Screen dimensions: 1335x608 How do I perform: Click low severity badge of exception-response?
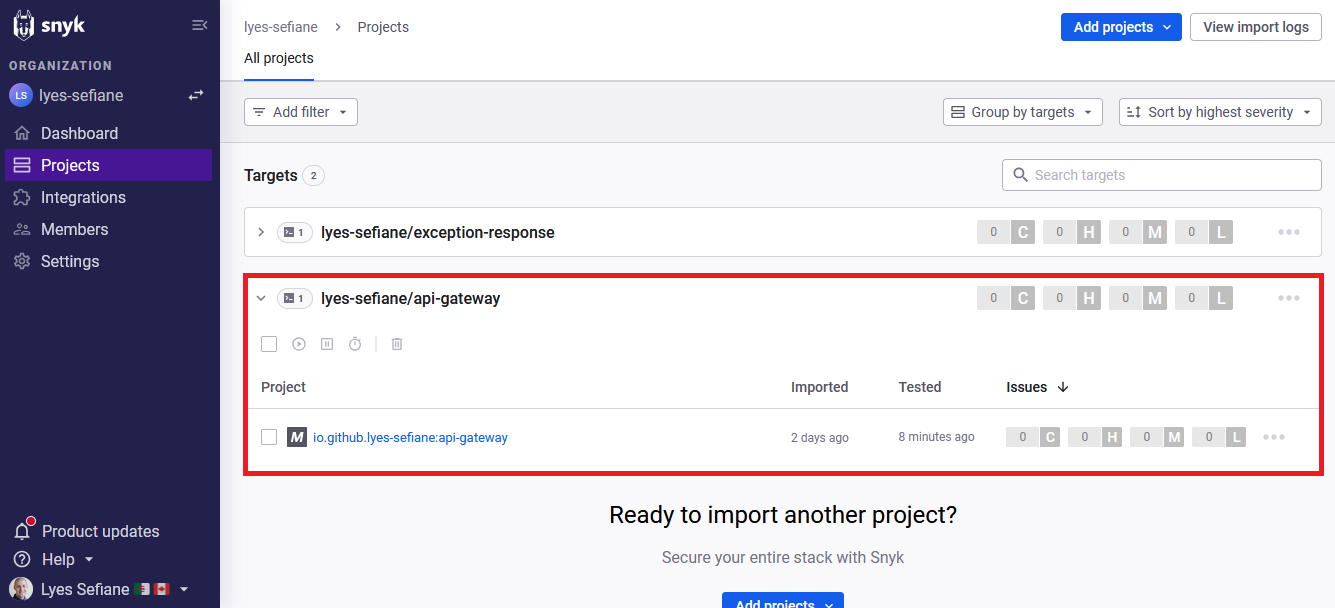tap(1204, 232)
